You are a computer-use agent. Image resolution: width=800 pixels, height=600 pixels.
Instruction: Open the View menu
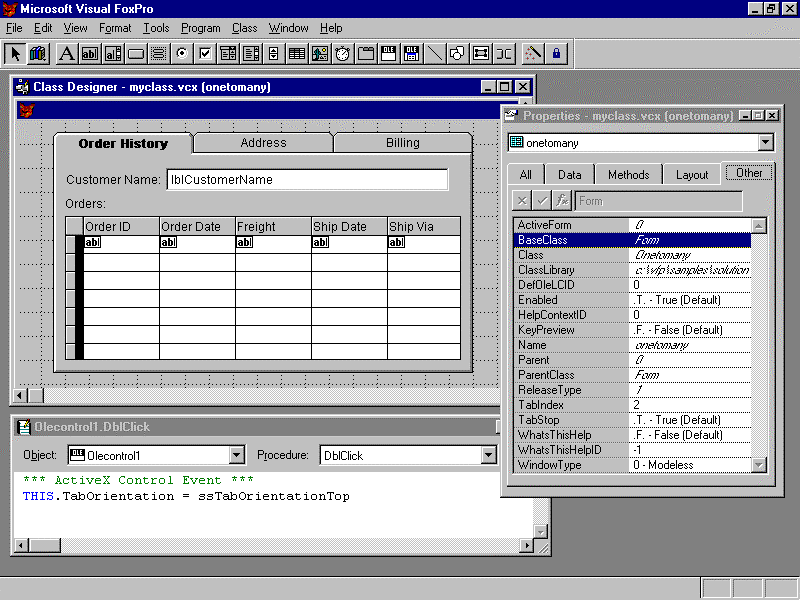pyautogui.click(x=75, y=28)
